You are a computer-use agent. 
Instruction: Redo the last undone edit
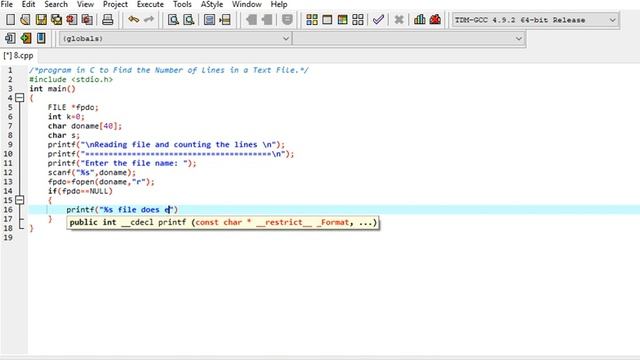[149, 20]
